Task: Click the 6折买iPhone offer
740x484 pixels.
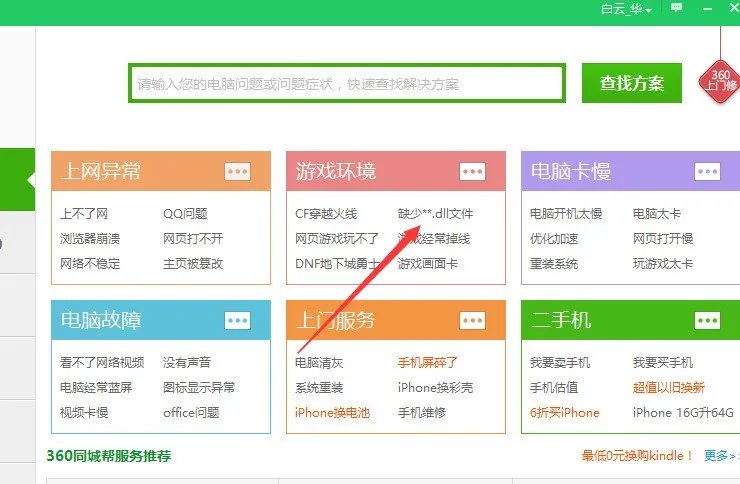Action: pos(564,413)
